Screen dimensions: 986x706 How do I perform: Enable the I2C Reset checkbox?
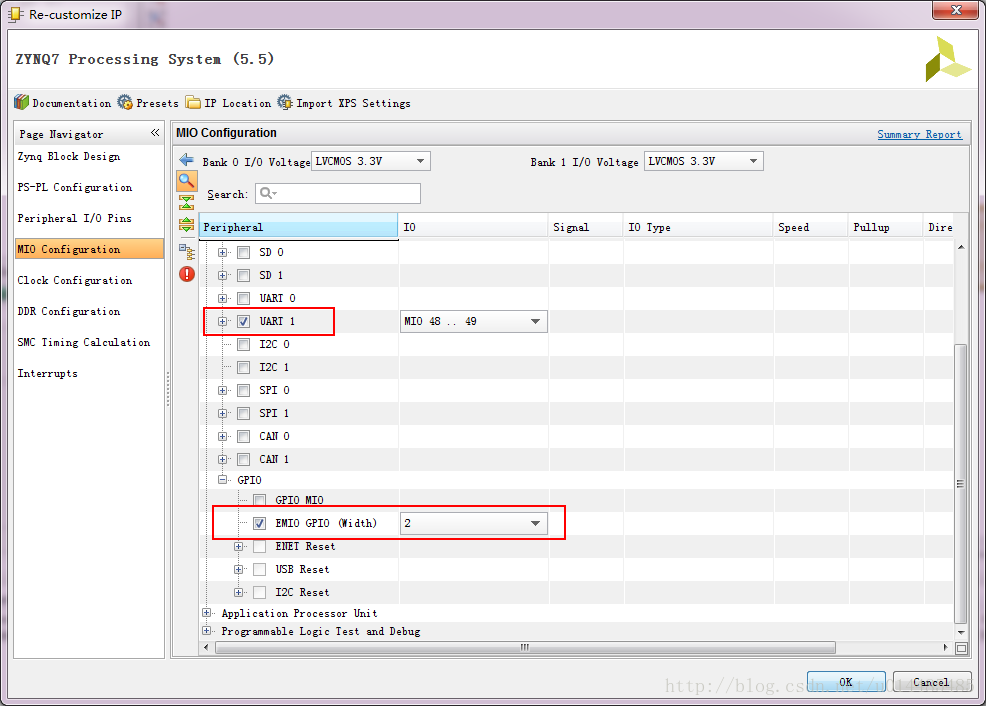pyautogui.click(x=260, y=592)
